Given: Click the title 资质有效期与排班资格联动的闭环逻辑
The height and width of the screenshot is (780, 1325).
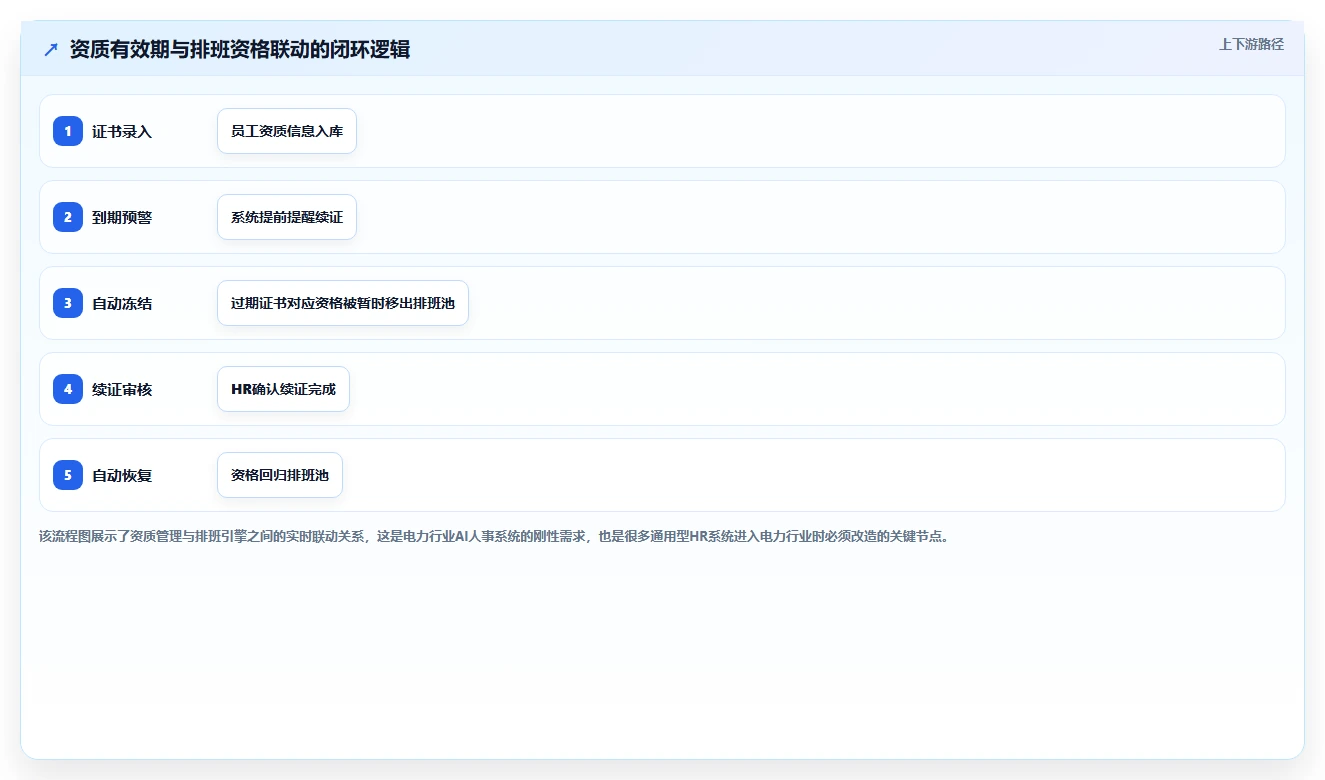Looking at the screenshot, I should (240, 49).
